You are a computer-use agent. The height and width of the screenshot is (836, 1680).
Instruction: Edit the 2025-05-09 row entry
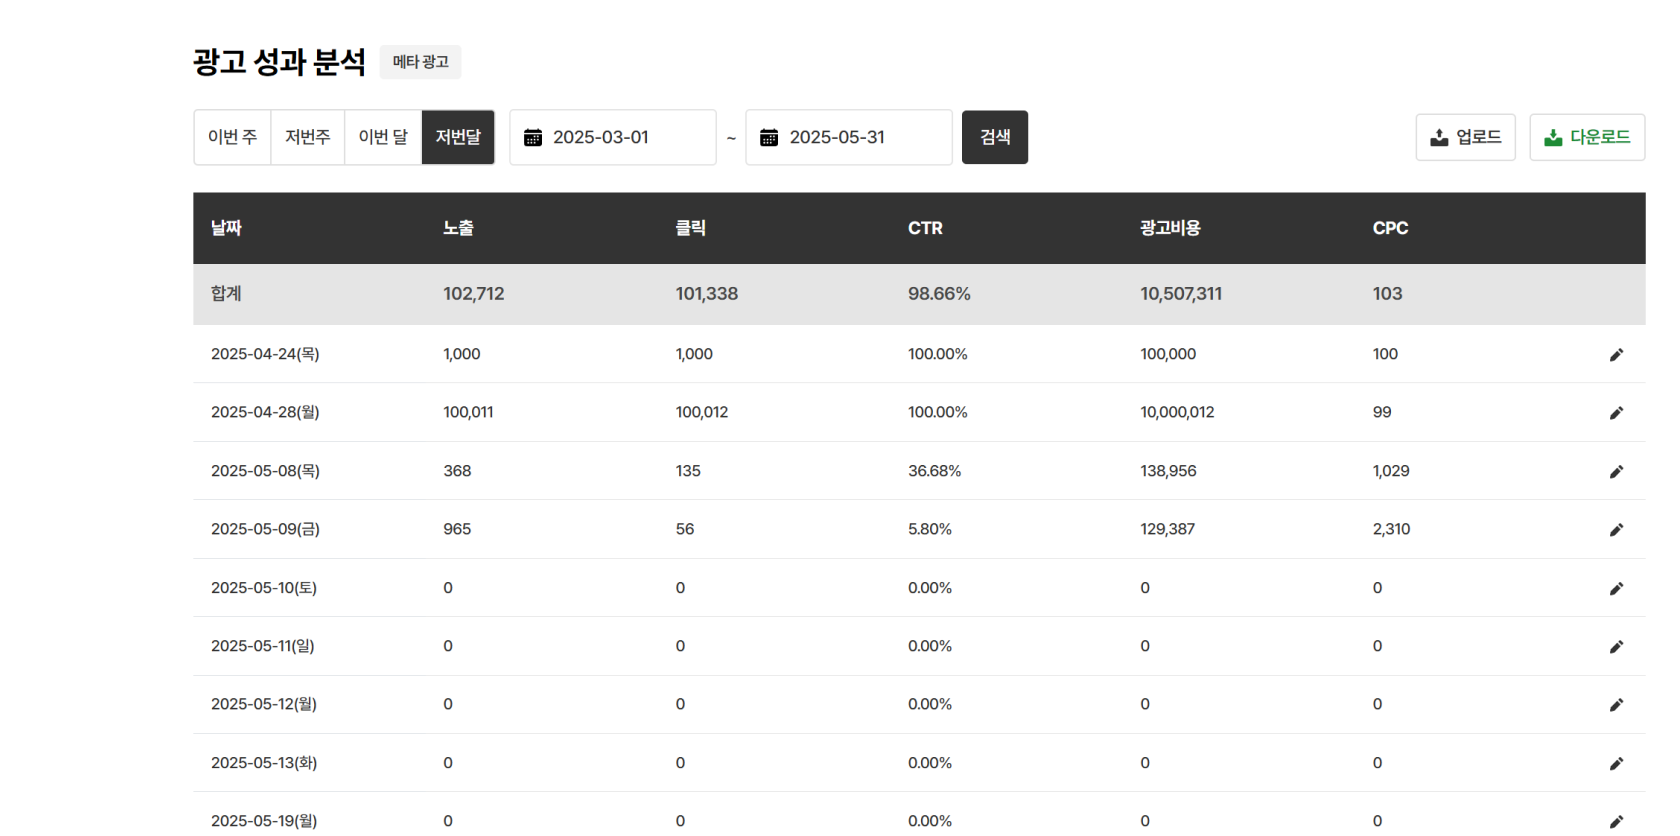[1616, 530]
